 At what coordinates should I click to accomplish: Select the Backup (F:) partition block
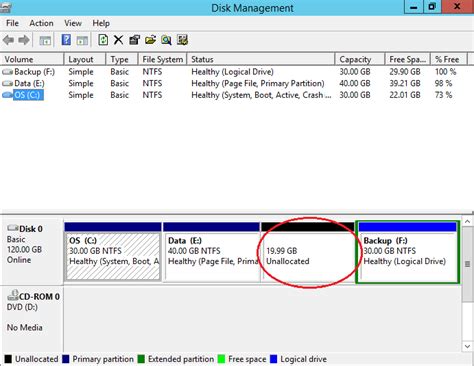pos(408,252)
